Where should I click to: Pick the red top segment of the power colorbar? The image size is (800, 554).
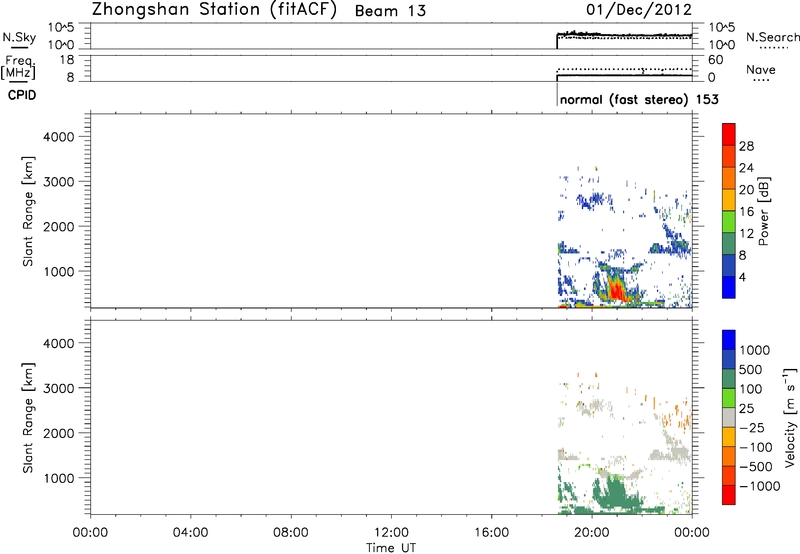[x=729, y=134]
